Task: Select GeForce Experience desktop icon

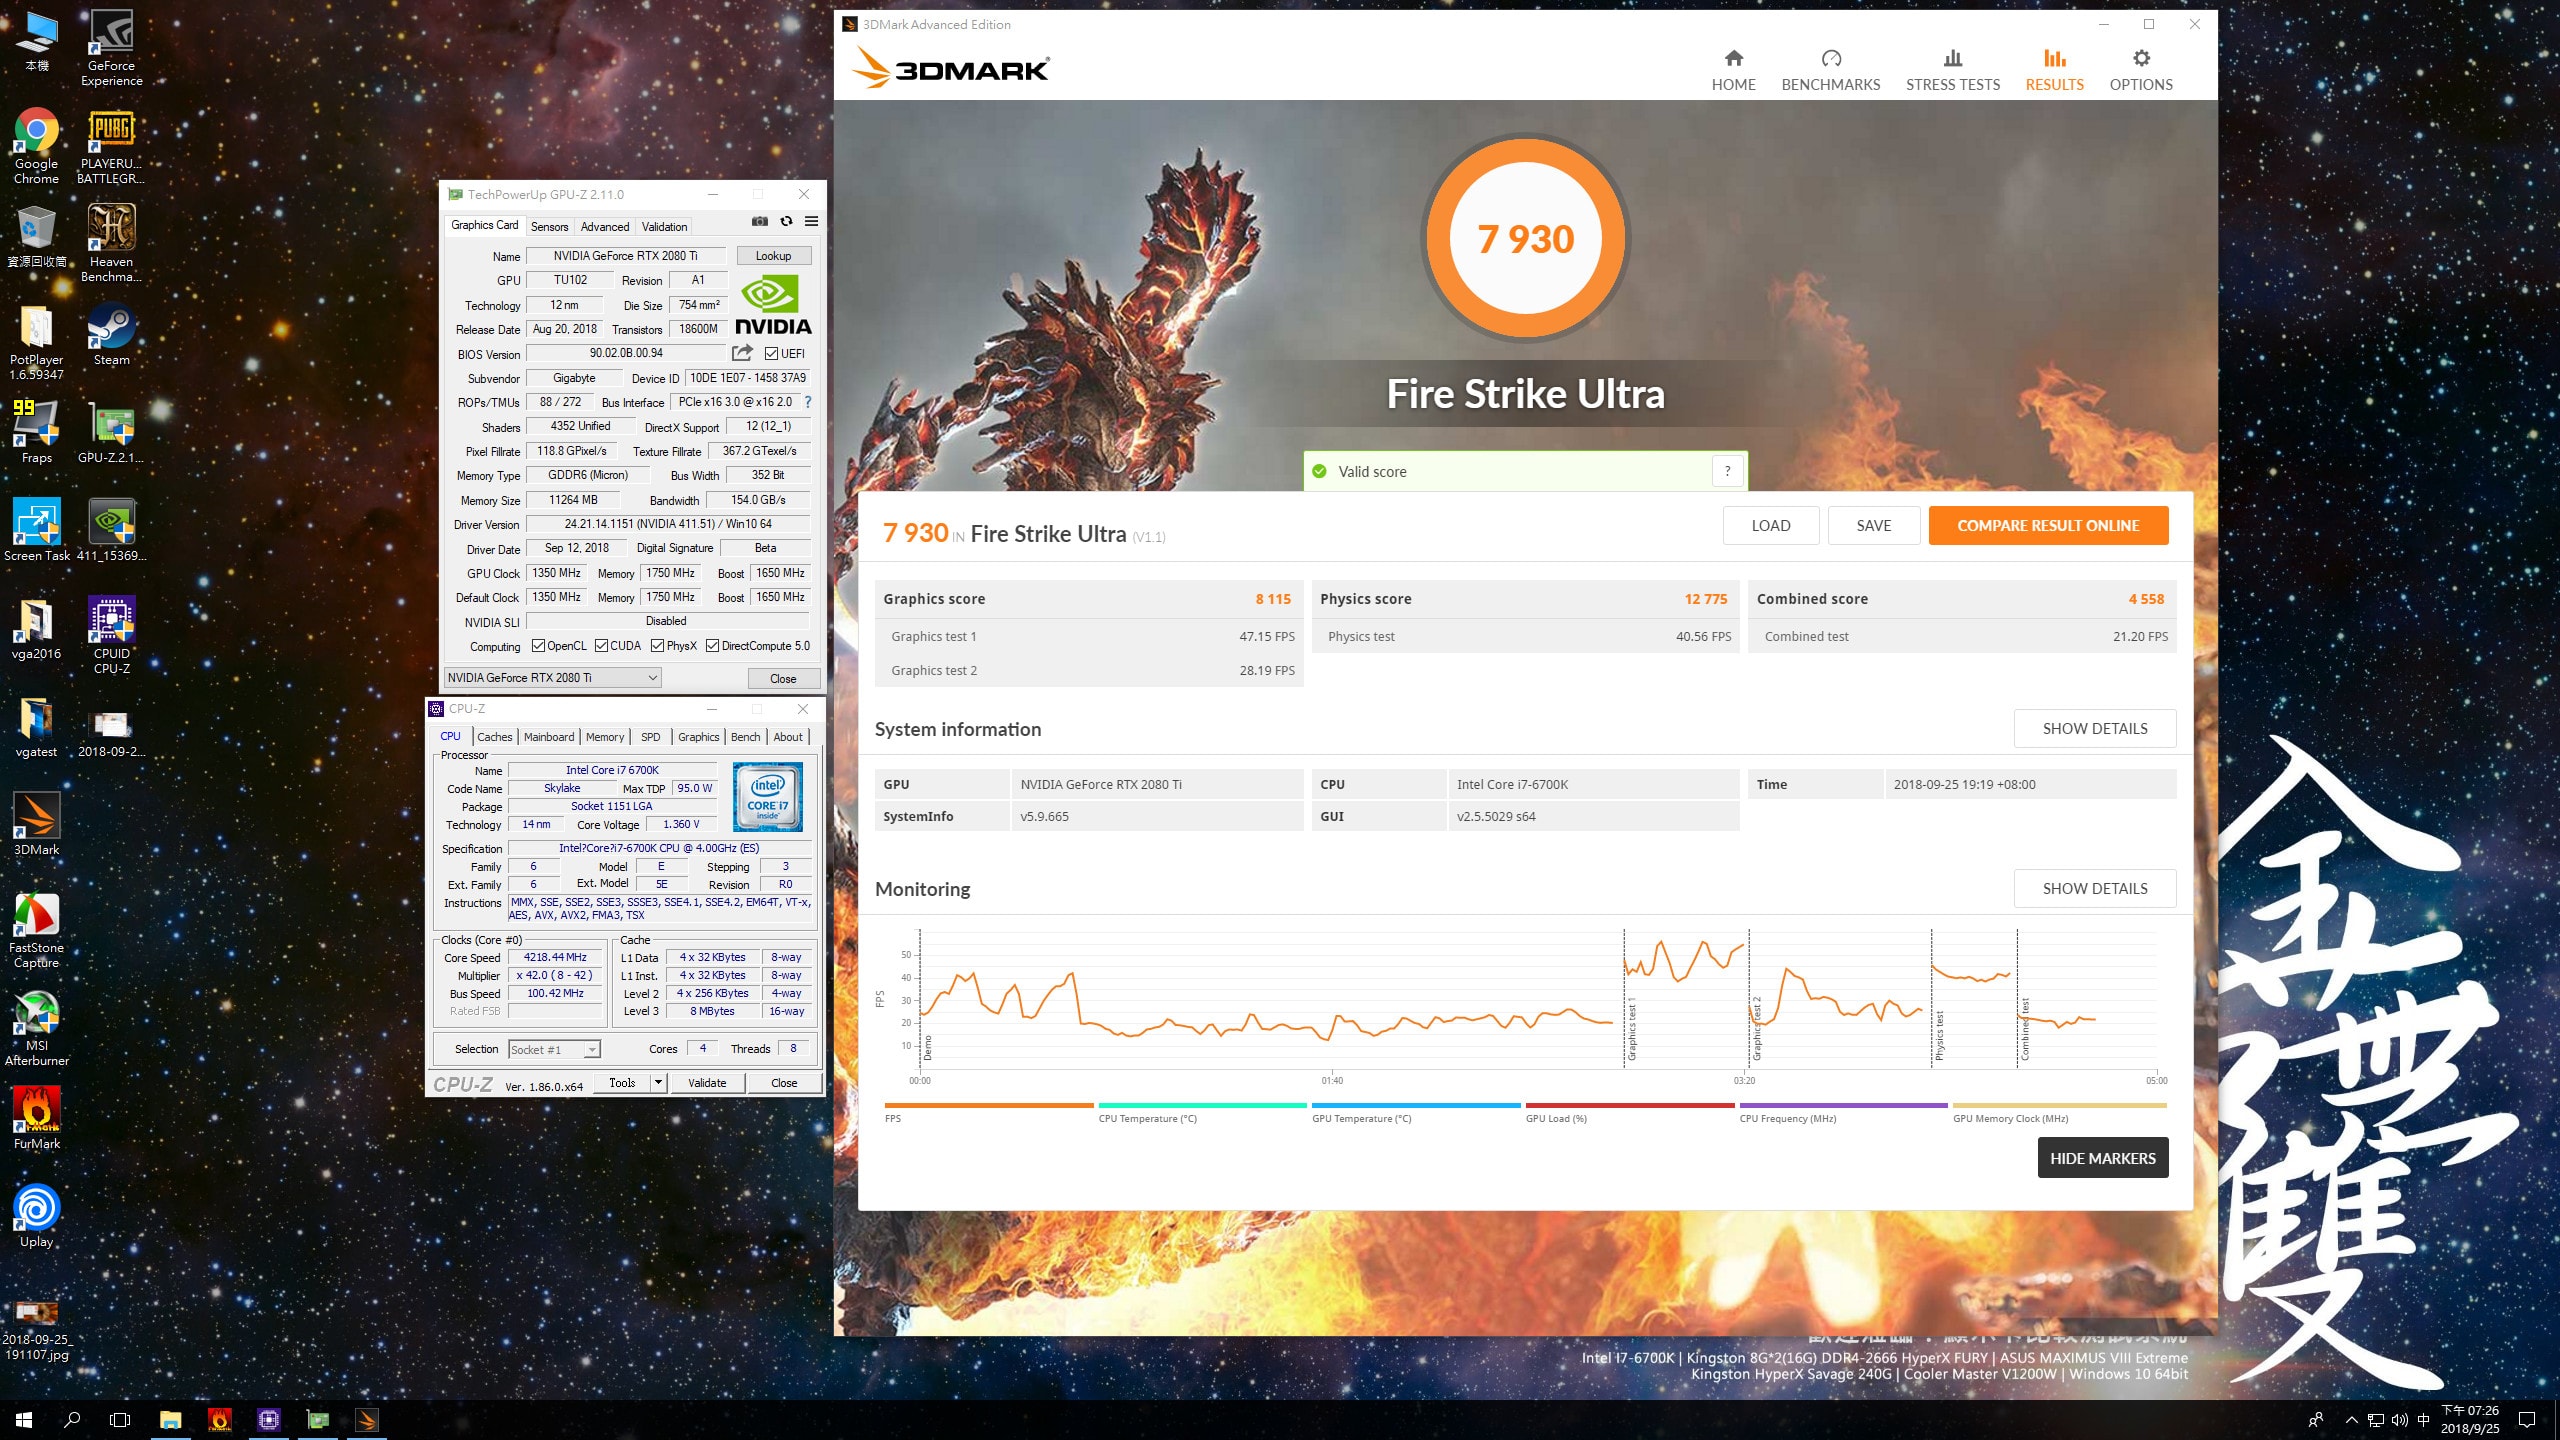Action: point(111,48)
